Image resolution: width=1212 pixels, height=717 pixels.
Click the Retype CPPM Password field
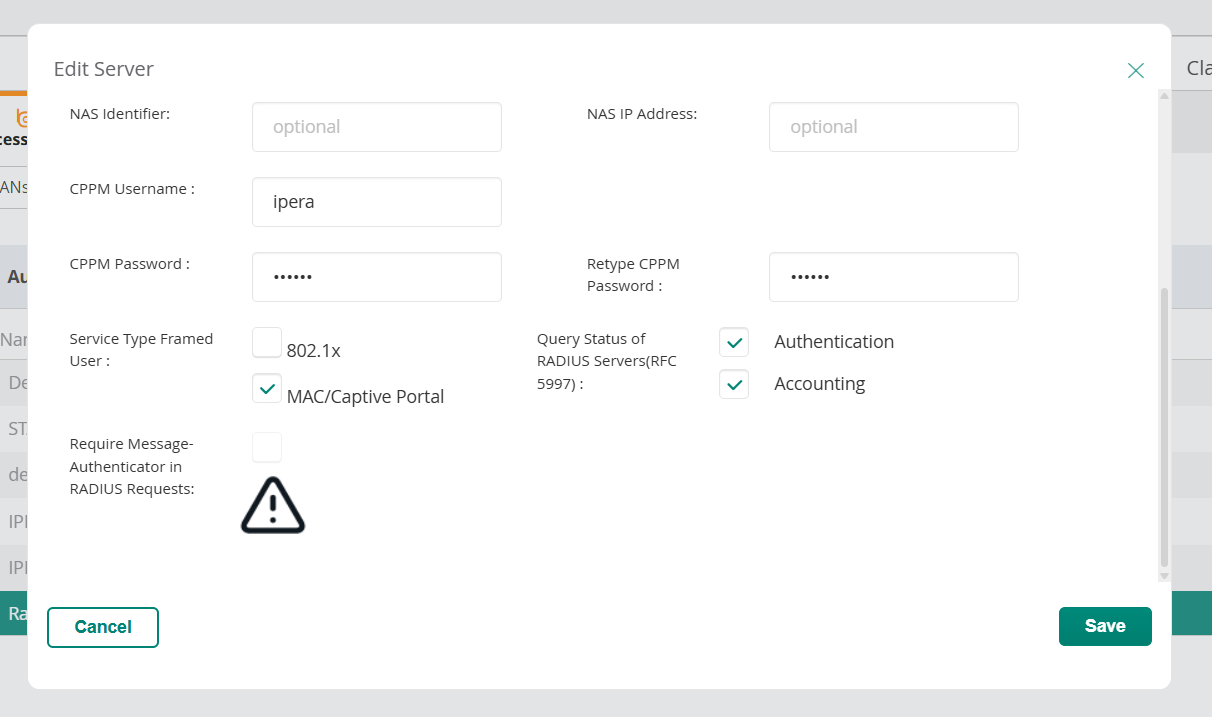[894, 277]
